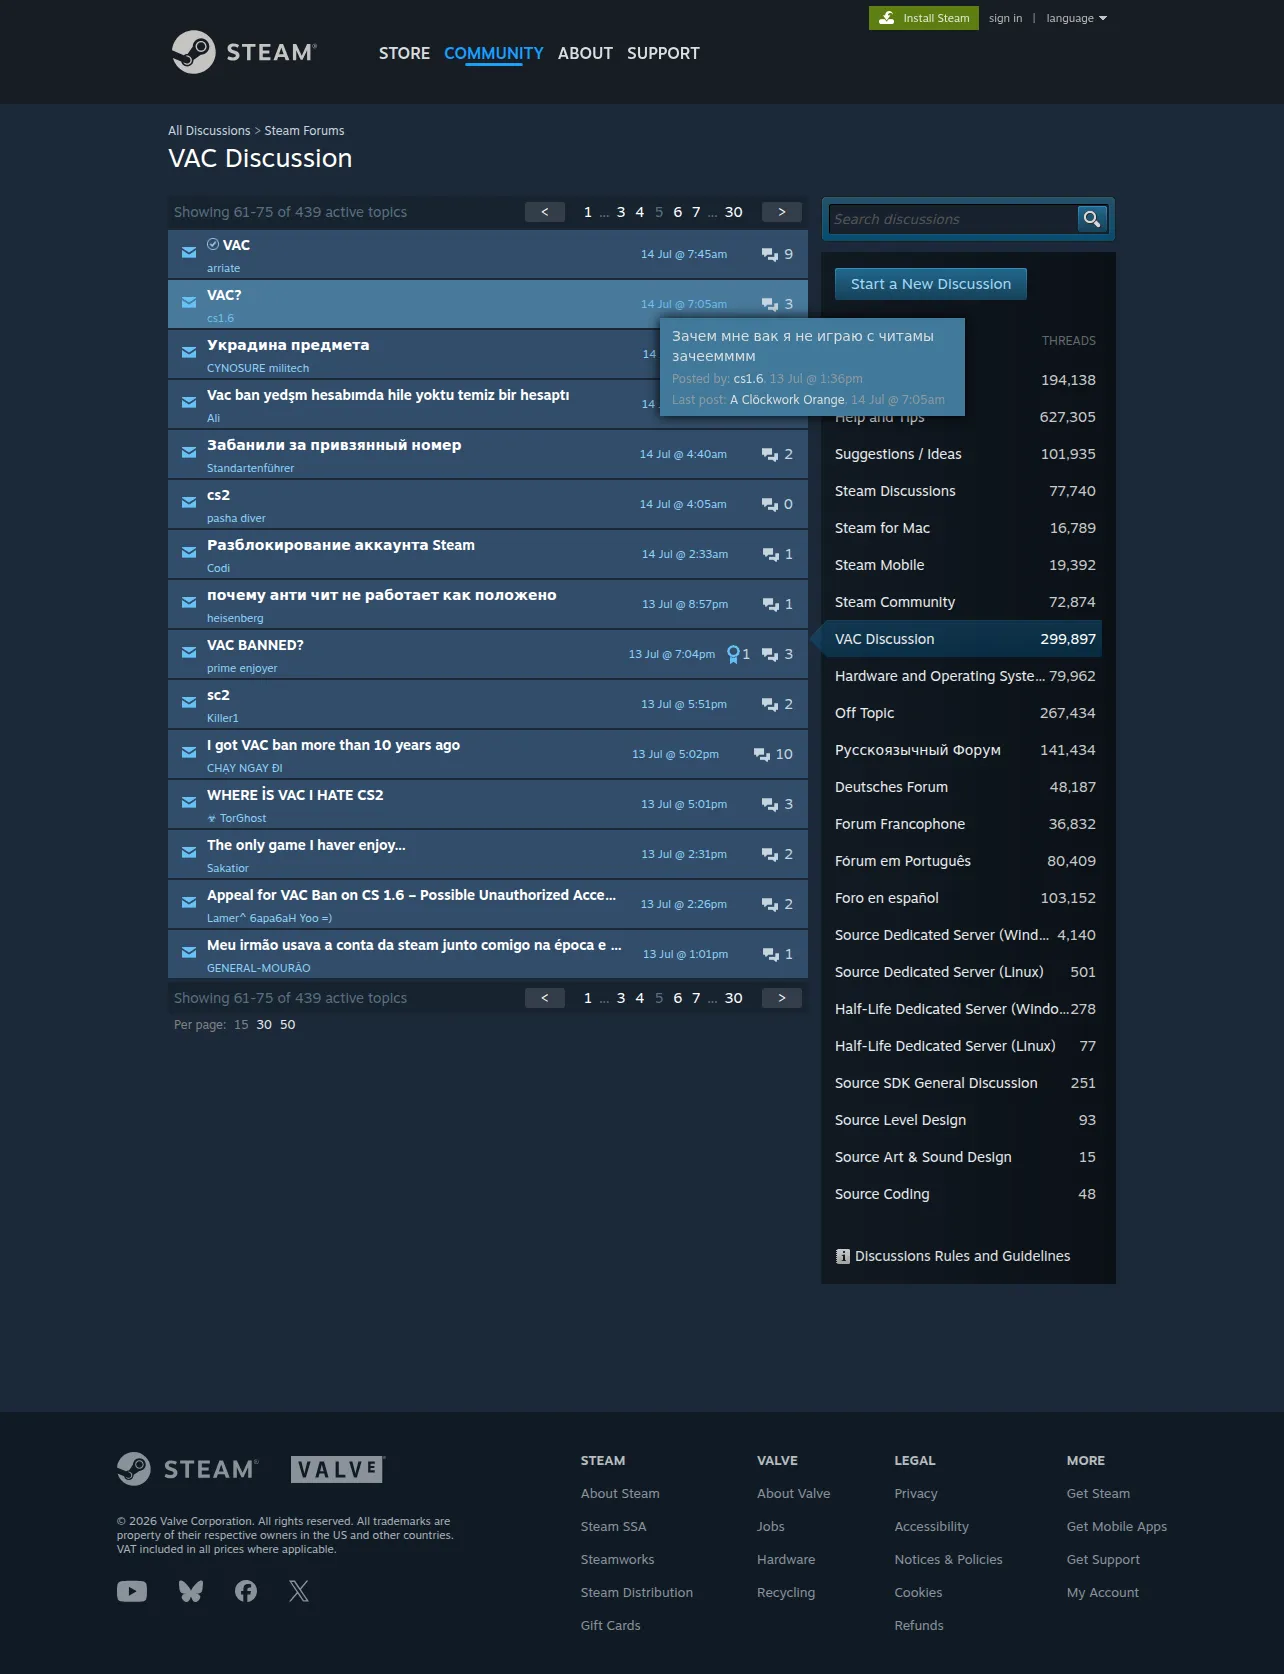Image resolution: width=1284 pixels, height=1674 pixels.
Task: Open poster 'cs1.6' link in the preview tooltip
Action: [748, 379]
